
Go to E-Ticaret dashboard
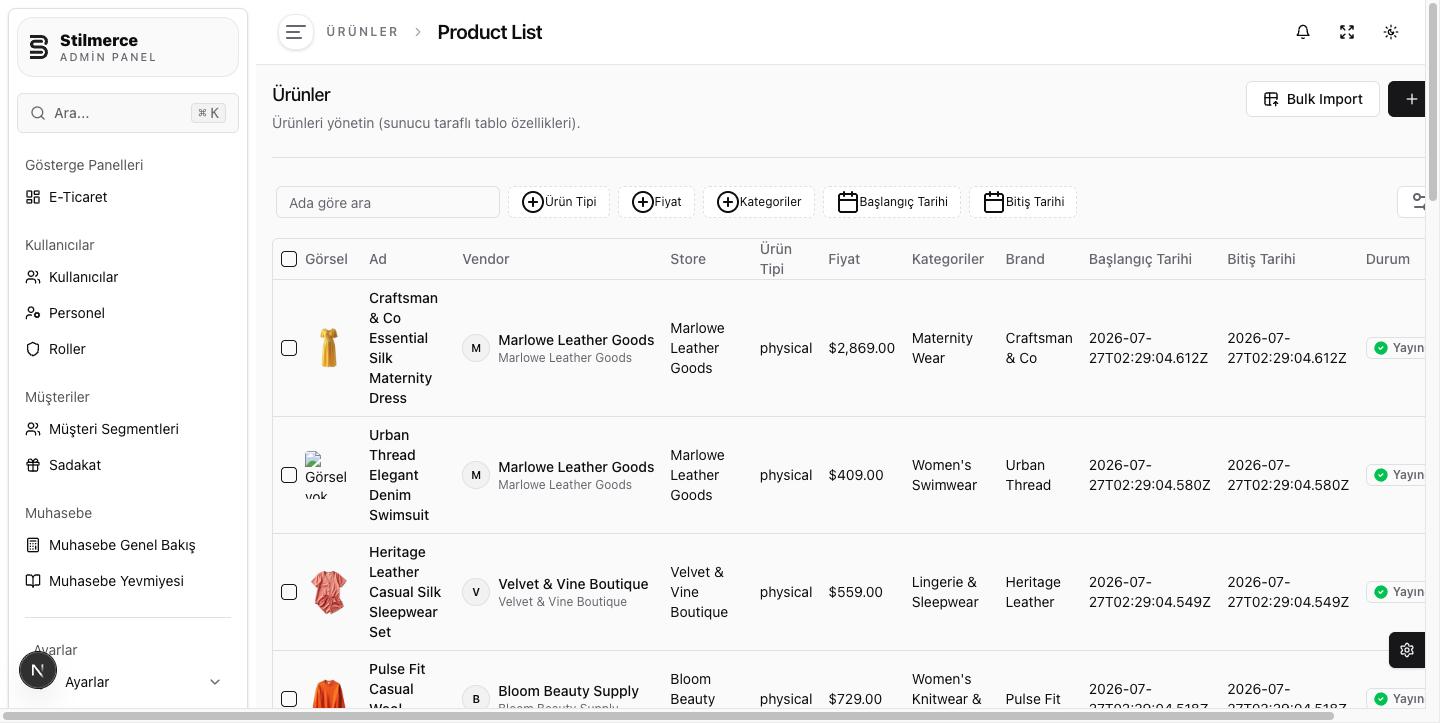pyautogui.click(x=128, y=197)
